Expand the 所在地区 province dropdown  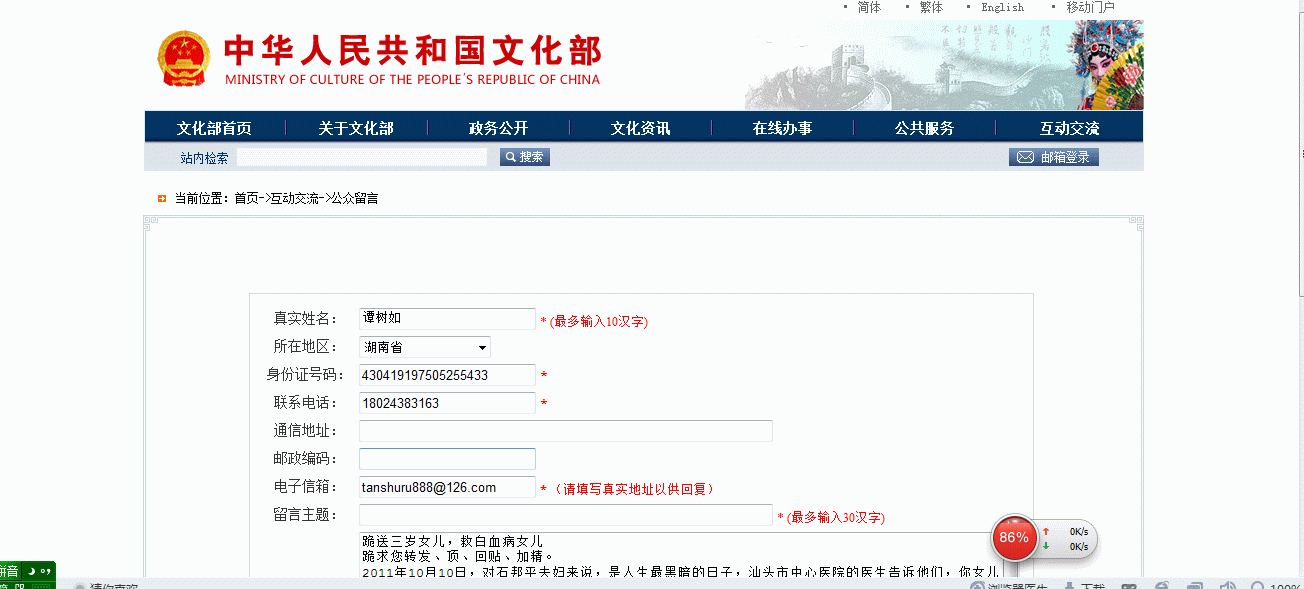pyautogui.click(x=425, y=347)
